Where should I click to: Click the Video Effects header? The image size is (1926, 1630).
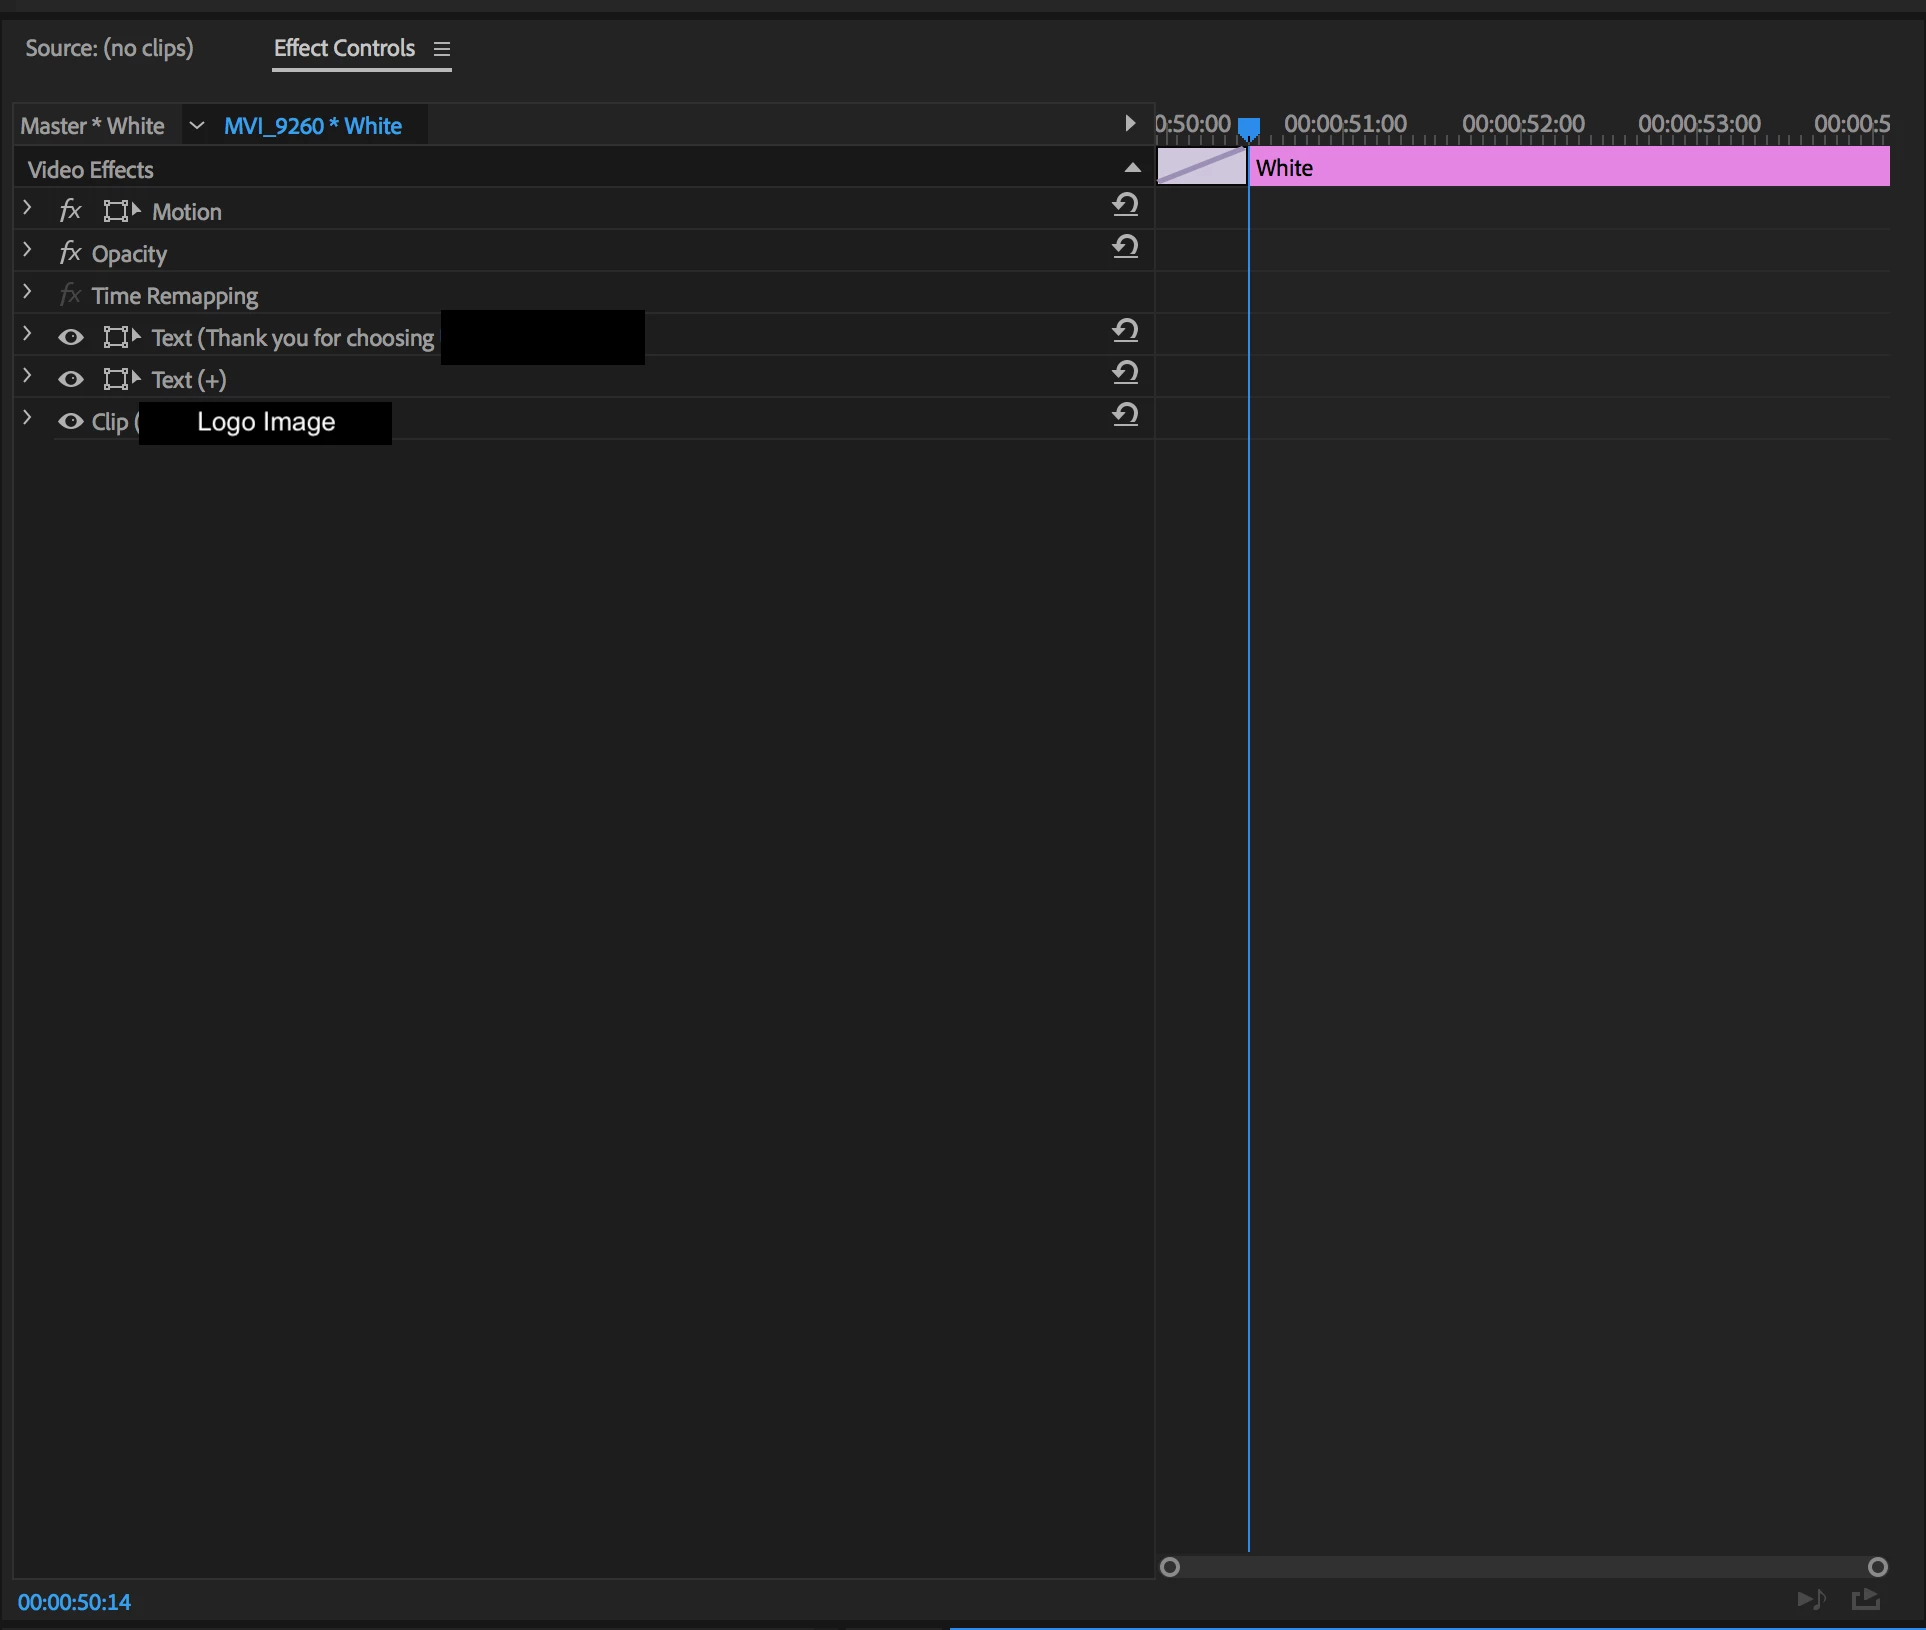pyautogui.click(x=91, y=170)
